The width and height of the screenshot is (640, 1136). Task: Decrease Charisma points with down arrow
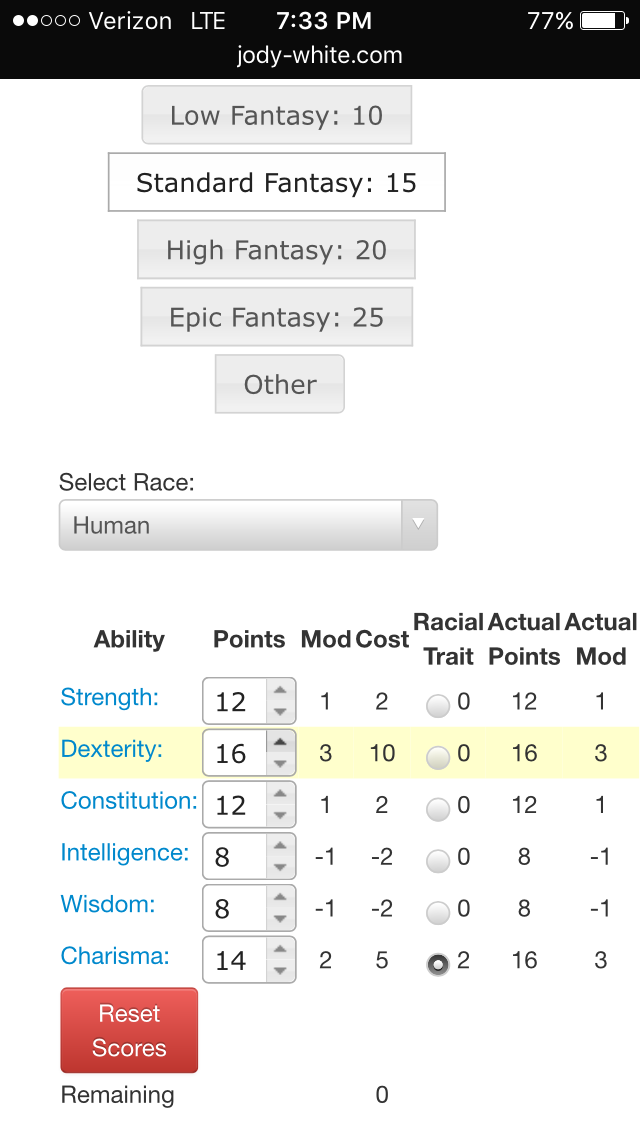[280, 972]
